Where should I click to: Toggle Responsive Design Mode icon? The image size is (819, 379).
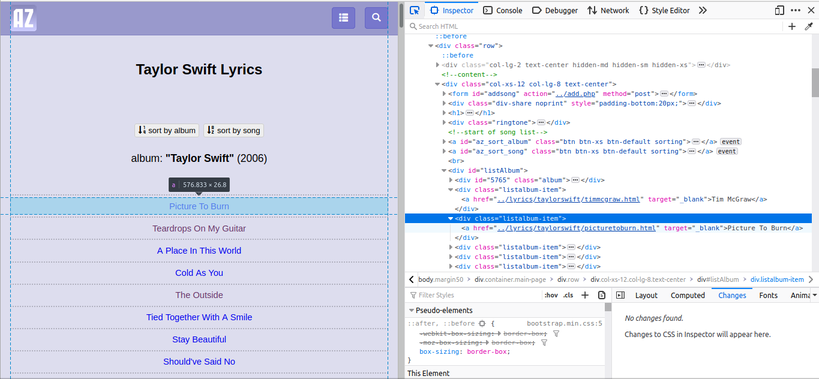click(x=779, y=10)
